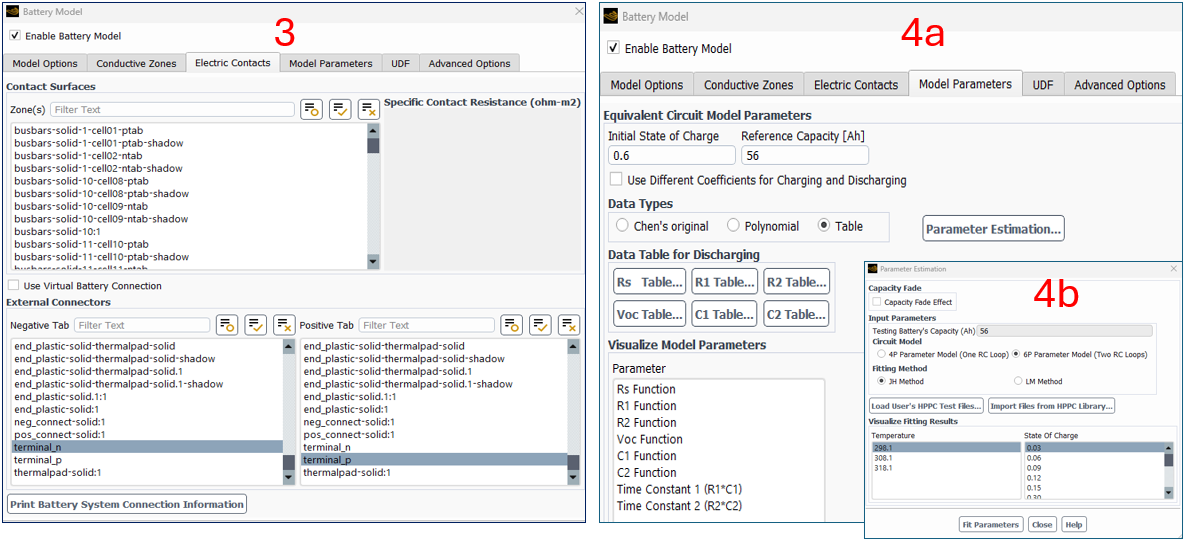Click the Zone(s) list scrollbar thumb

point(373,145)
